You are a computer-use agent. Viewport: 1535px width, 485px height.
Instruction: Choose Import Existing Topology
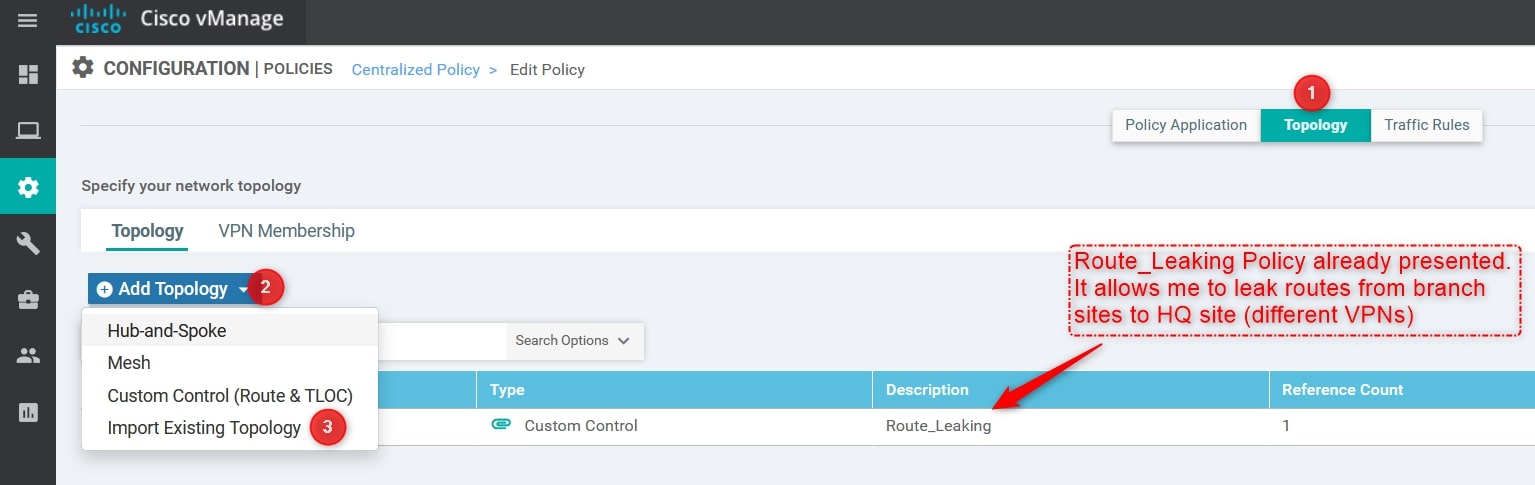coord(204,428)
